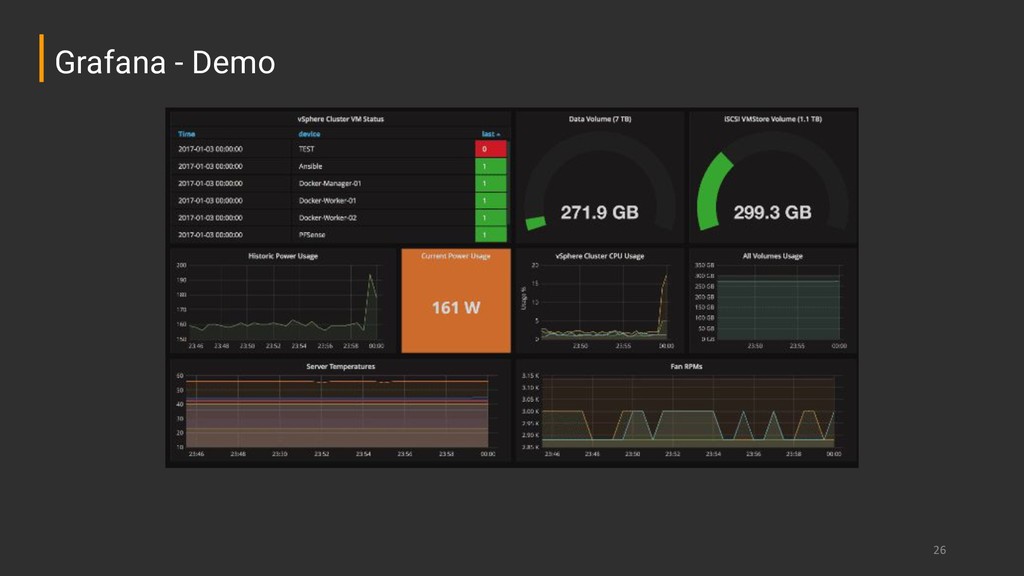Open the 'iSCSI VMStore Volume (1.1 TB)' panel title
Image resolution: width=1024 pixels, height=576 pixels.
[773, 119]
